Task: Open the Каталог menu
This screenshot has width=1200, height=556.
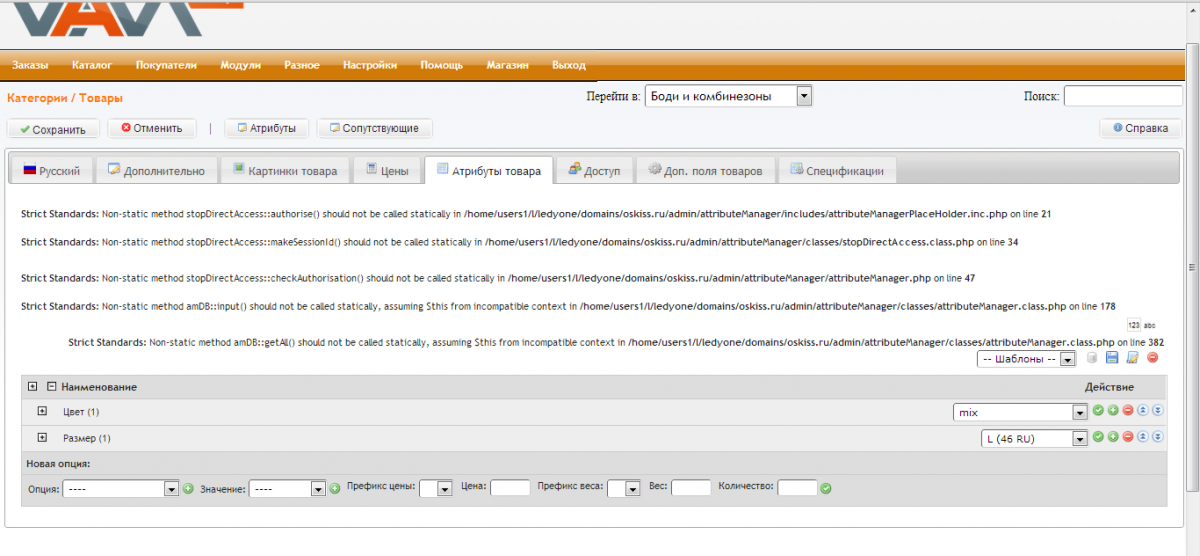Action: [x=92, y=65]
